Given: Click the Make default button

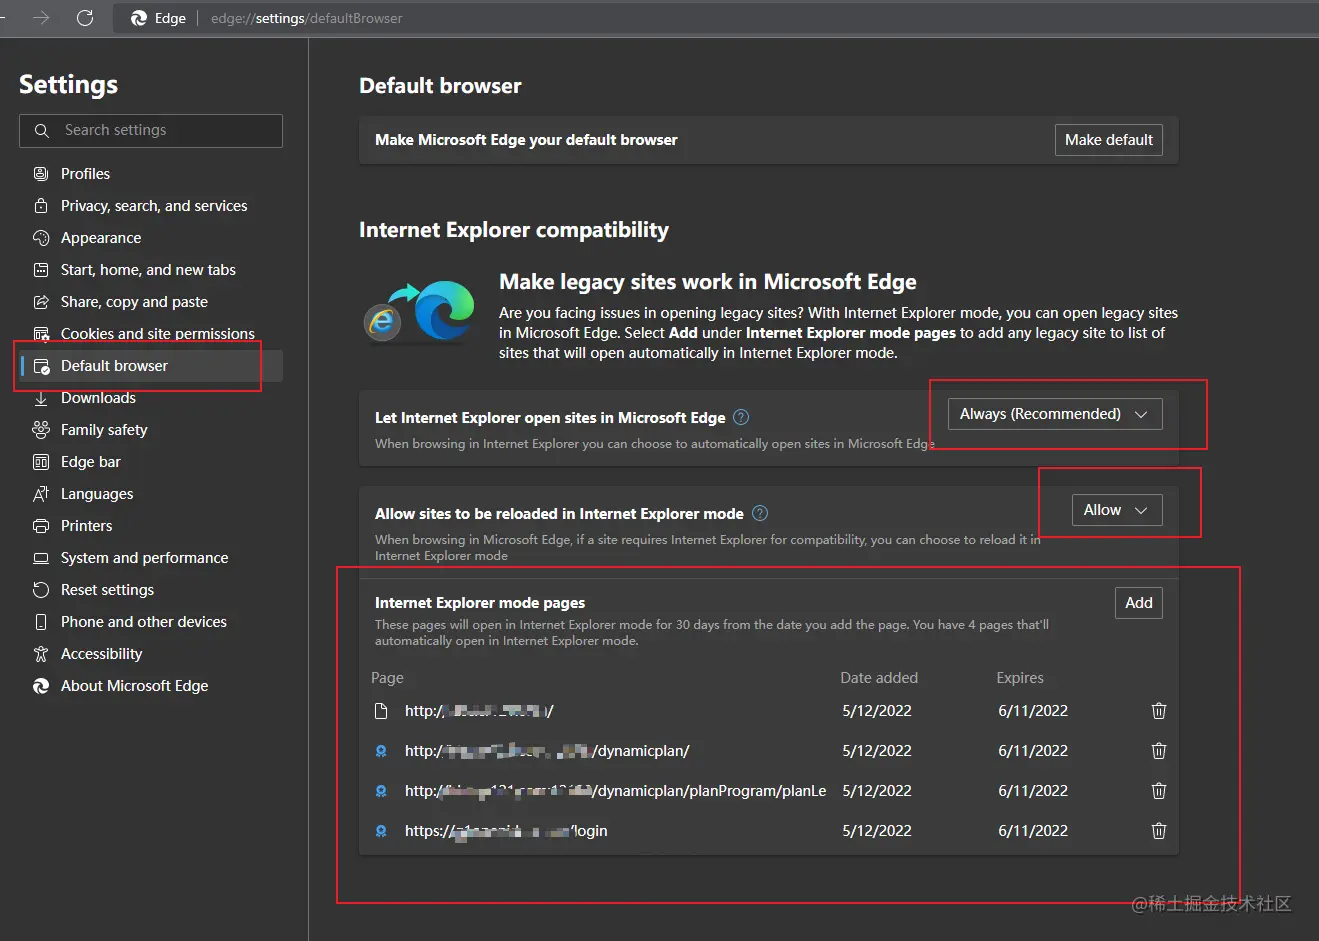Looking at the screenshot, I should pos(1108,140).
